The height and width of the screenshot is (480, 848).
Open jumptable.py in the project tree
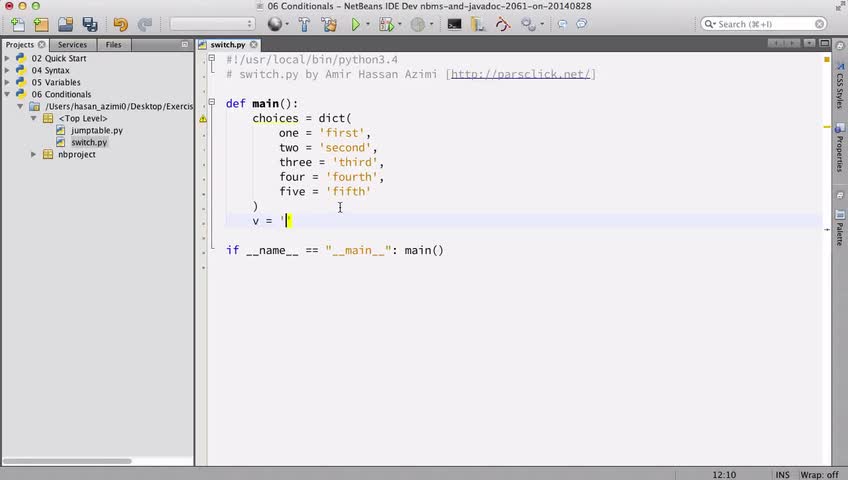[x=97, y=130]
